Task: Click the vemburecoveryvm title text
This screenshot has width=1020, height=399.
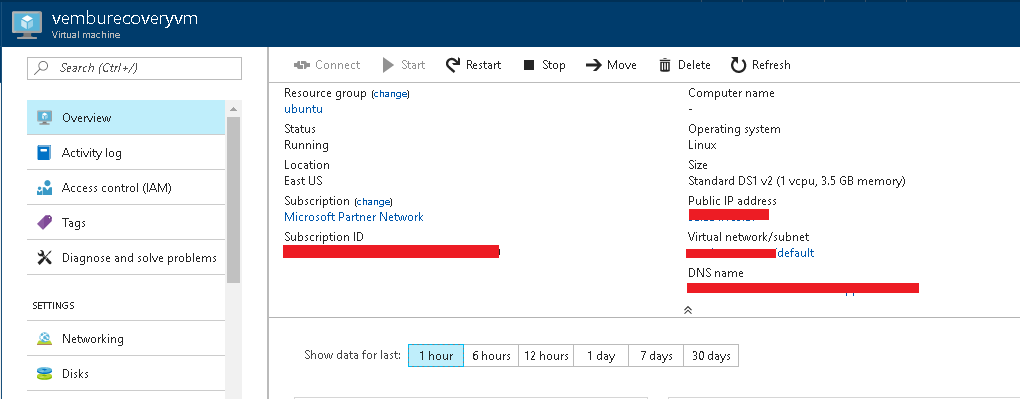Action: click(x=124, y=18)
